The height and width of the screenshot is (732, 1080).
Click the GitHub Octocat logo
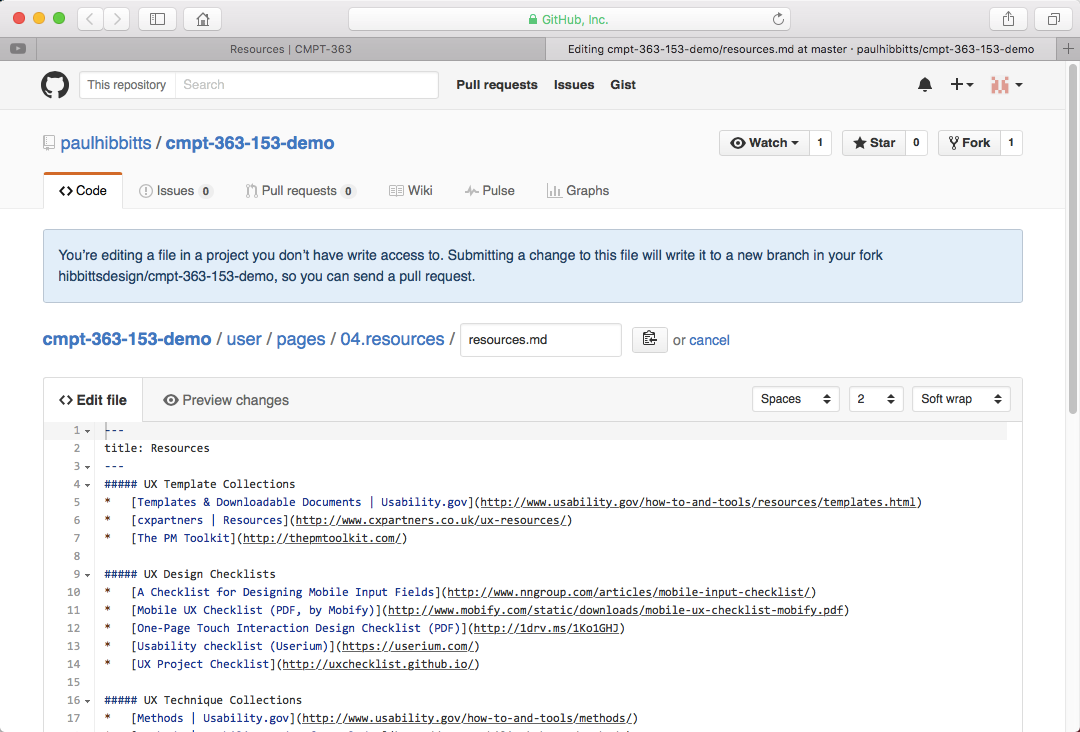click(x=55, y=85)
